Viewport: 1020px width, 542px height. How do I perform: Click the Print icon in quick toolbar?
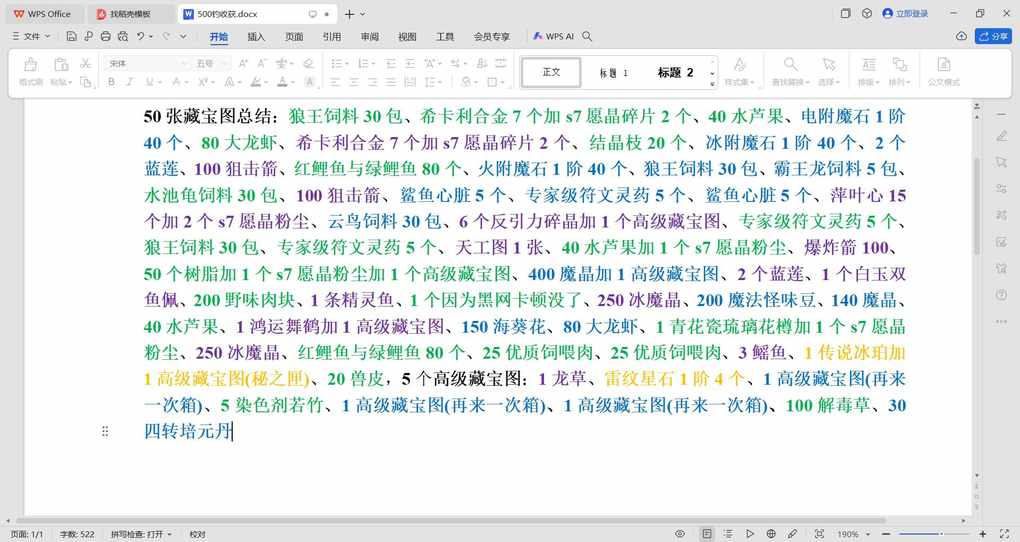[x=105, y=36]
